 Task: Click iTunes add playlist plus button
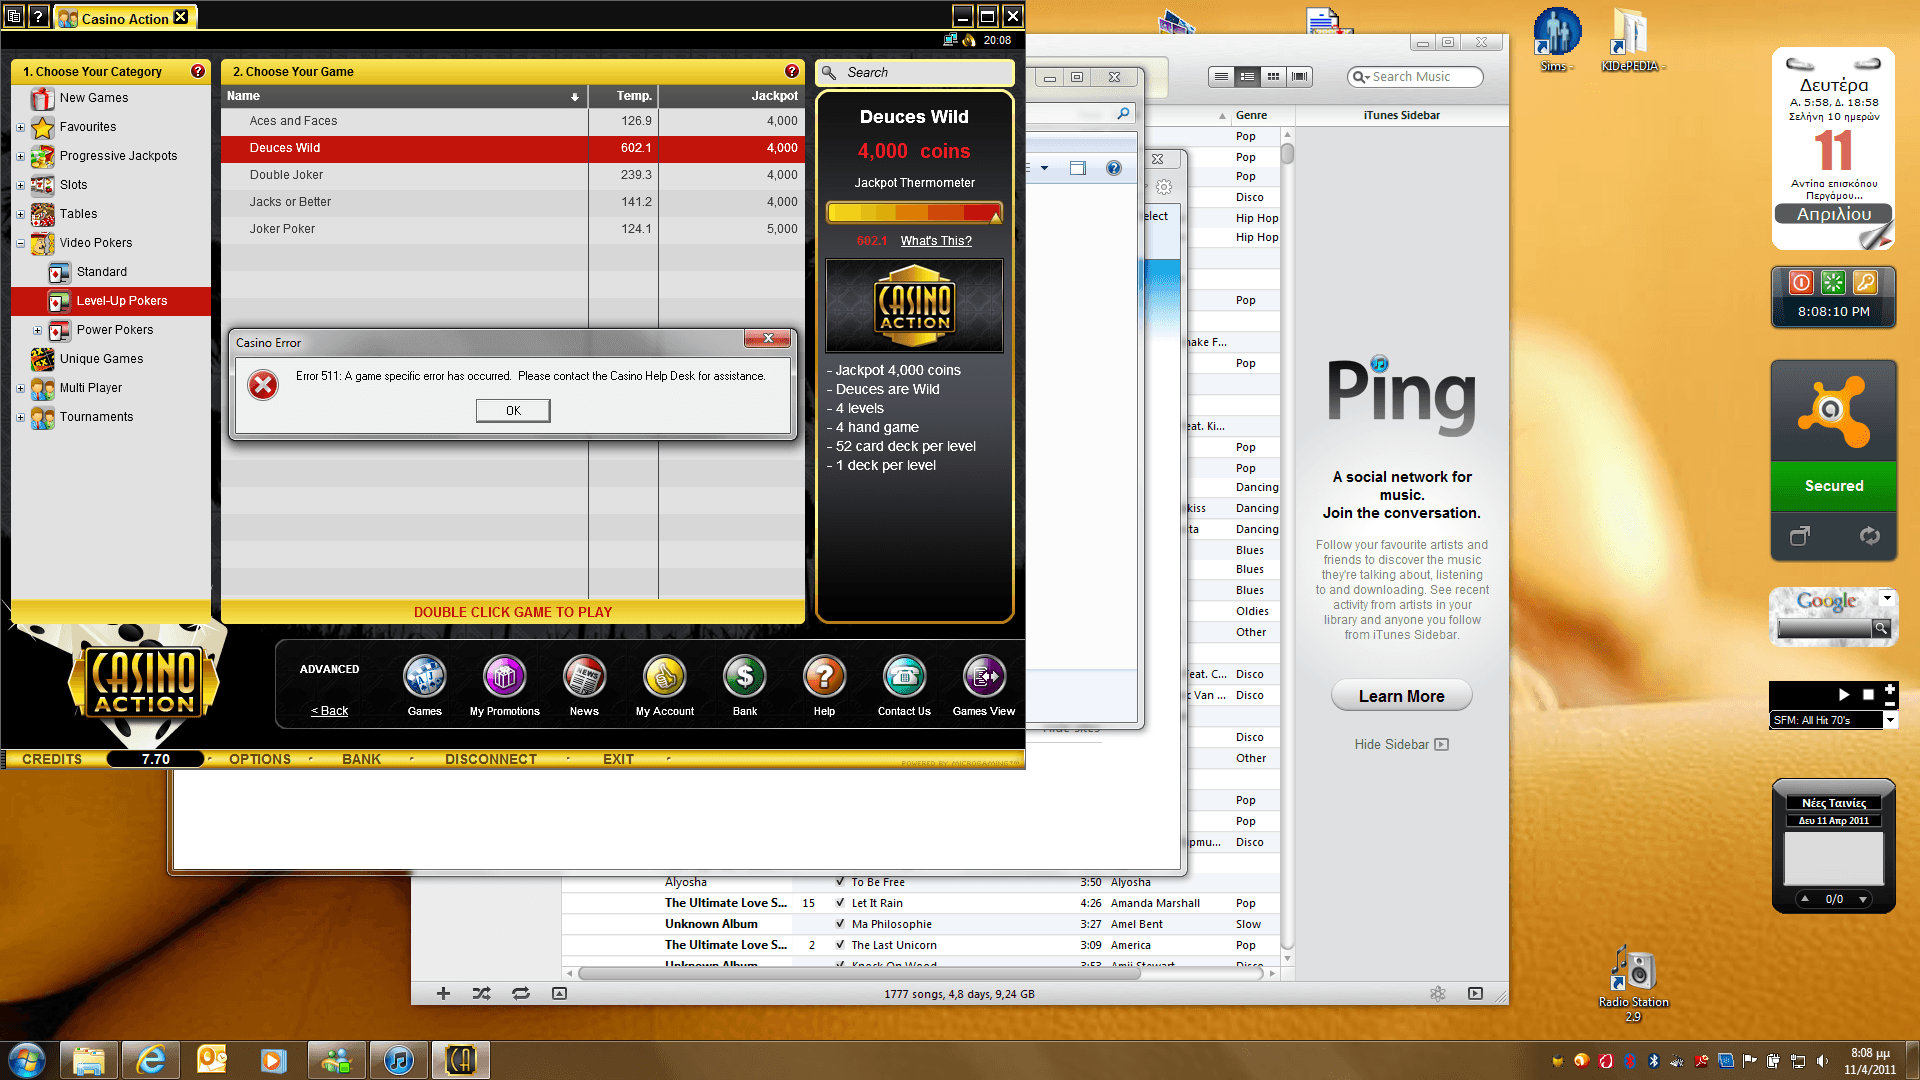coord(443,994)
